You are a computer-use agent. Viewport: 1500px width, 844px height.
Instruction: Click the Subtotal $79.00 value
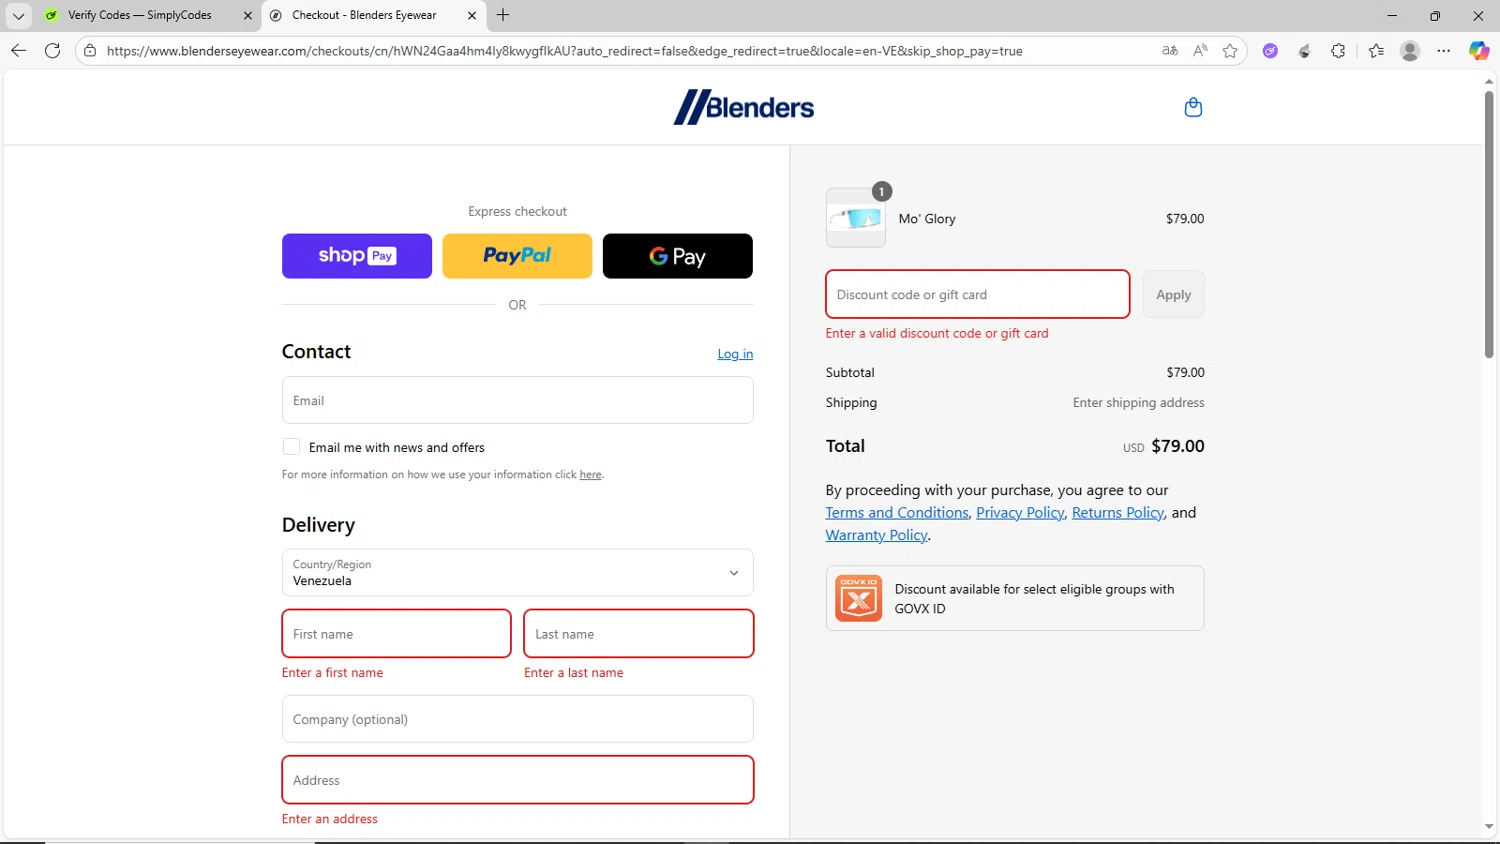[1185, 372]
